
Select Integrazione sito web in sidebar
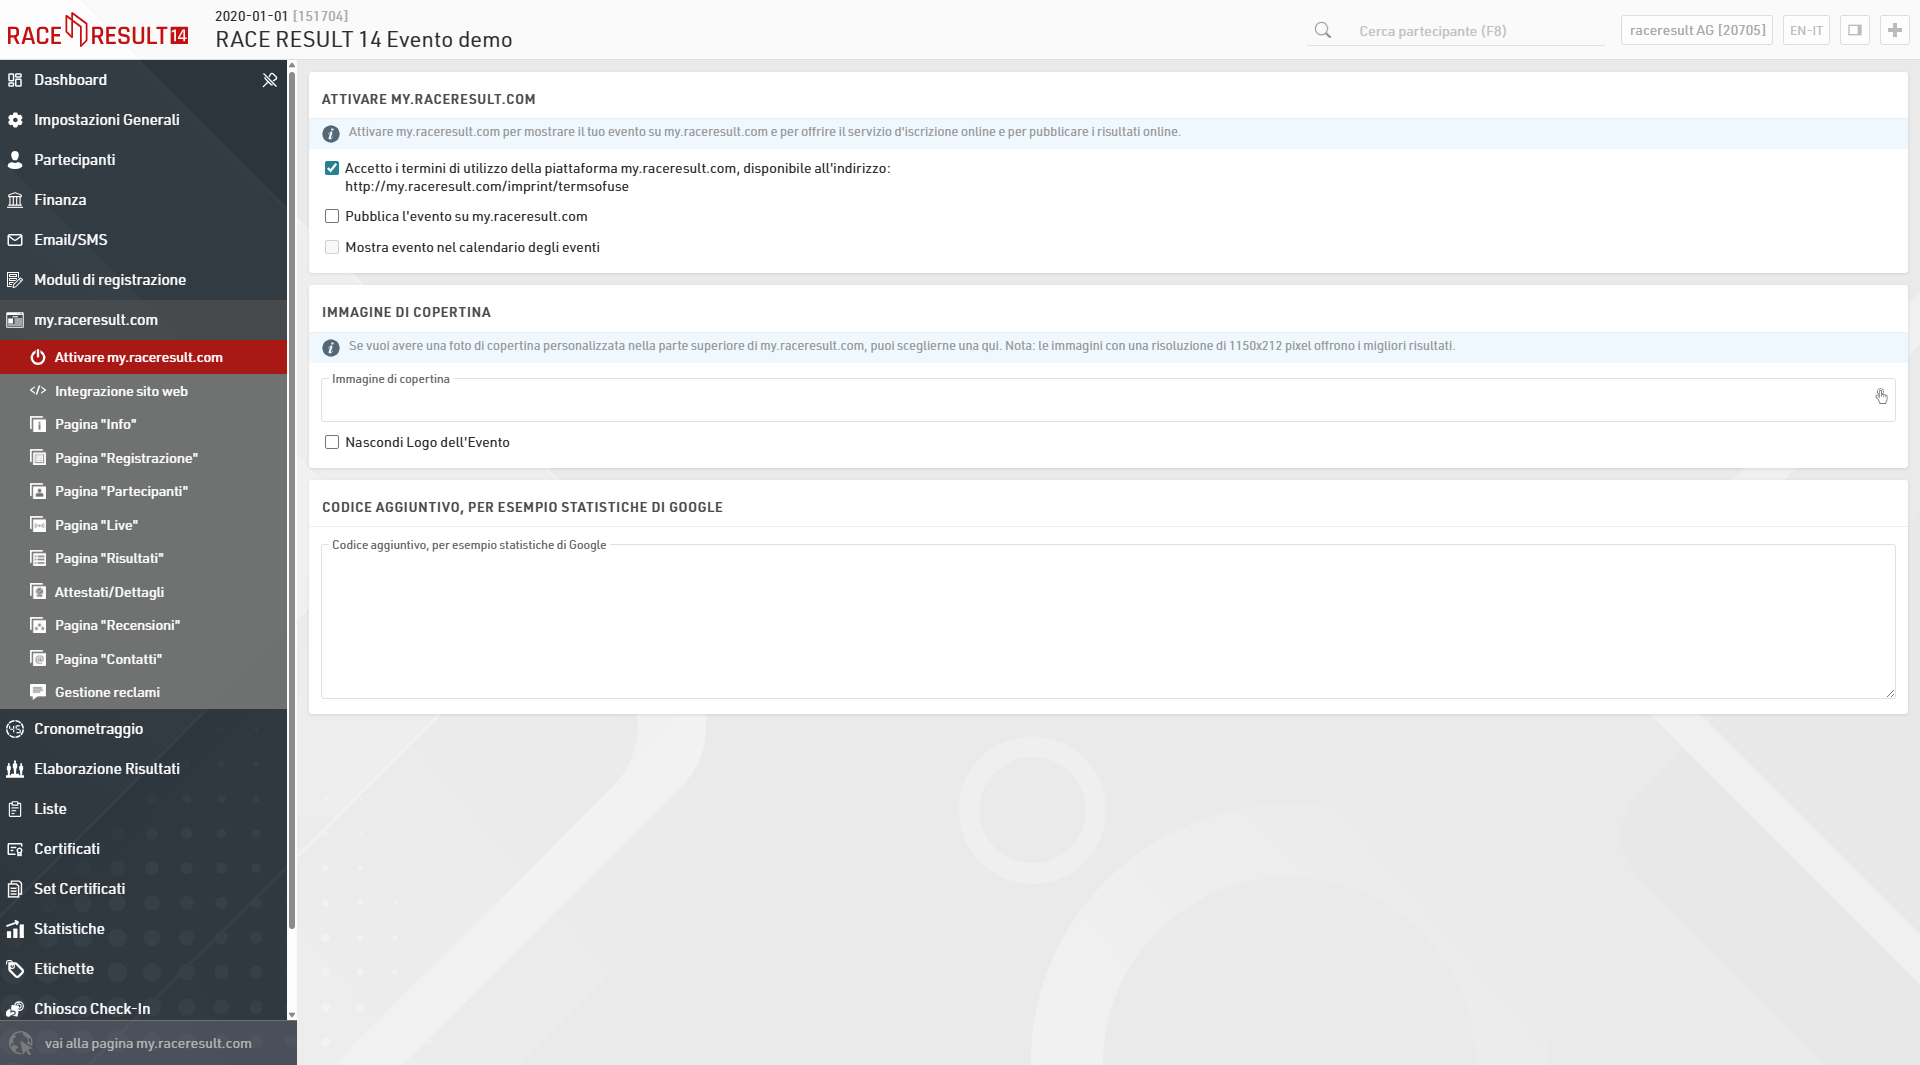(121, 391)
